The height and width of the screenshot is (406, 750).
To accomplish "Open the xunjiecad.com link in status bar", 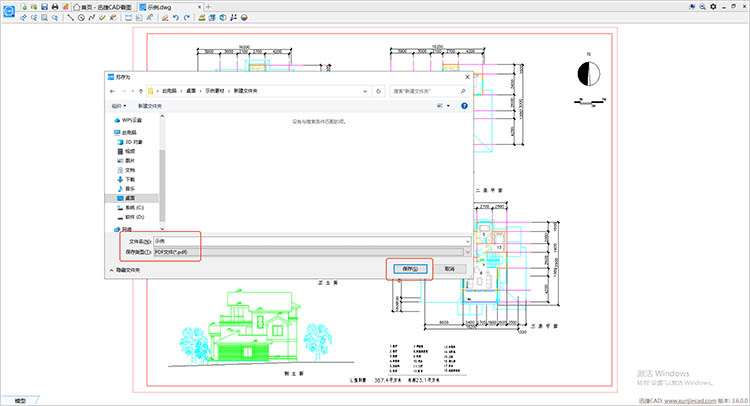I will coord(690,401).
